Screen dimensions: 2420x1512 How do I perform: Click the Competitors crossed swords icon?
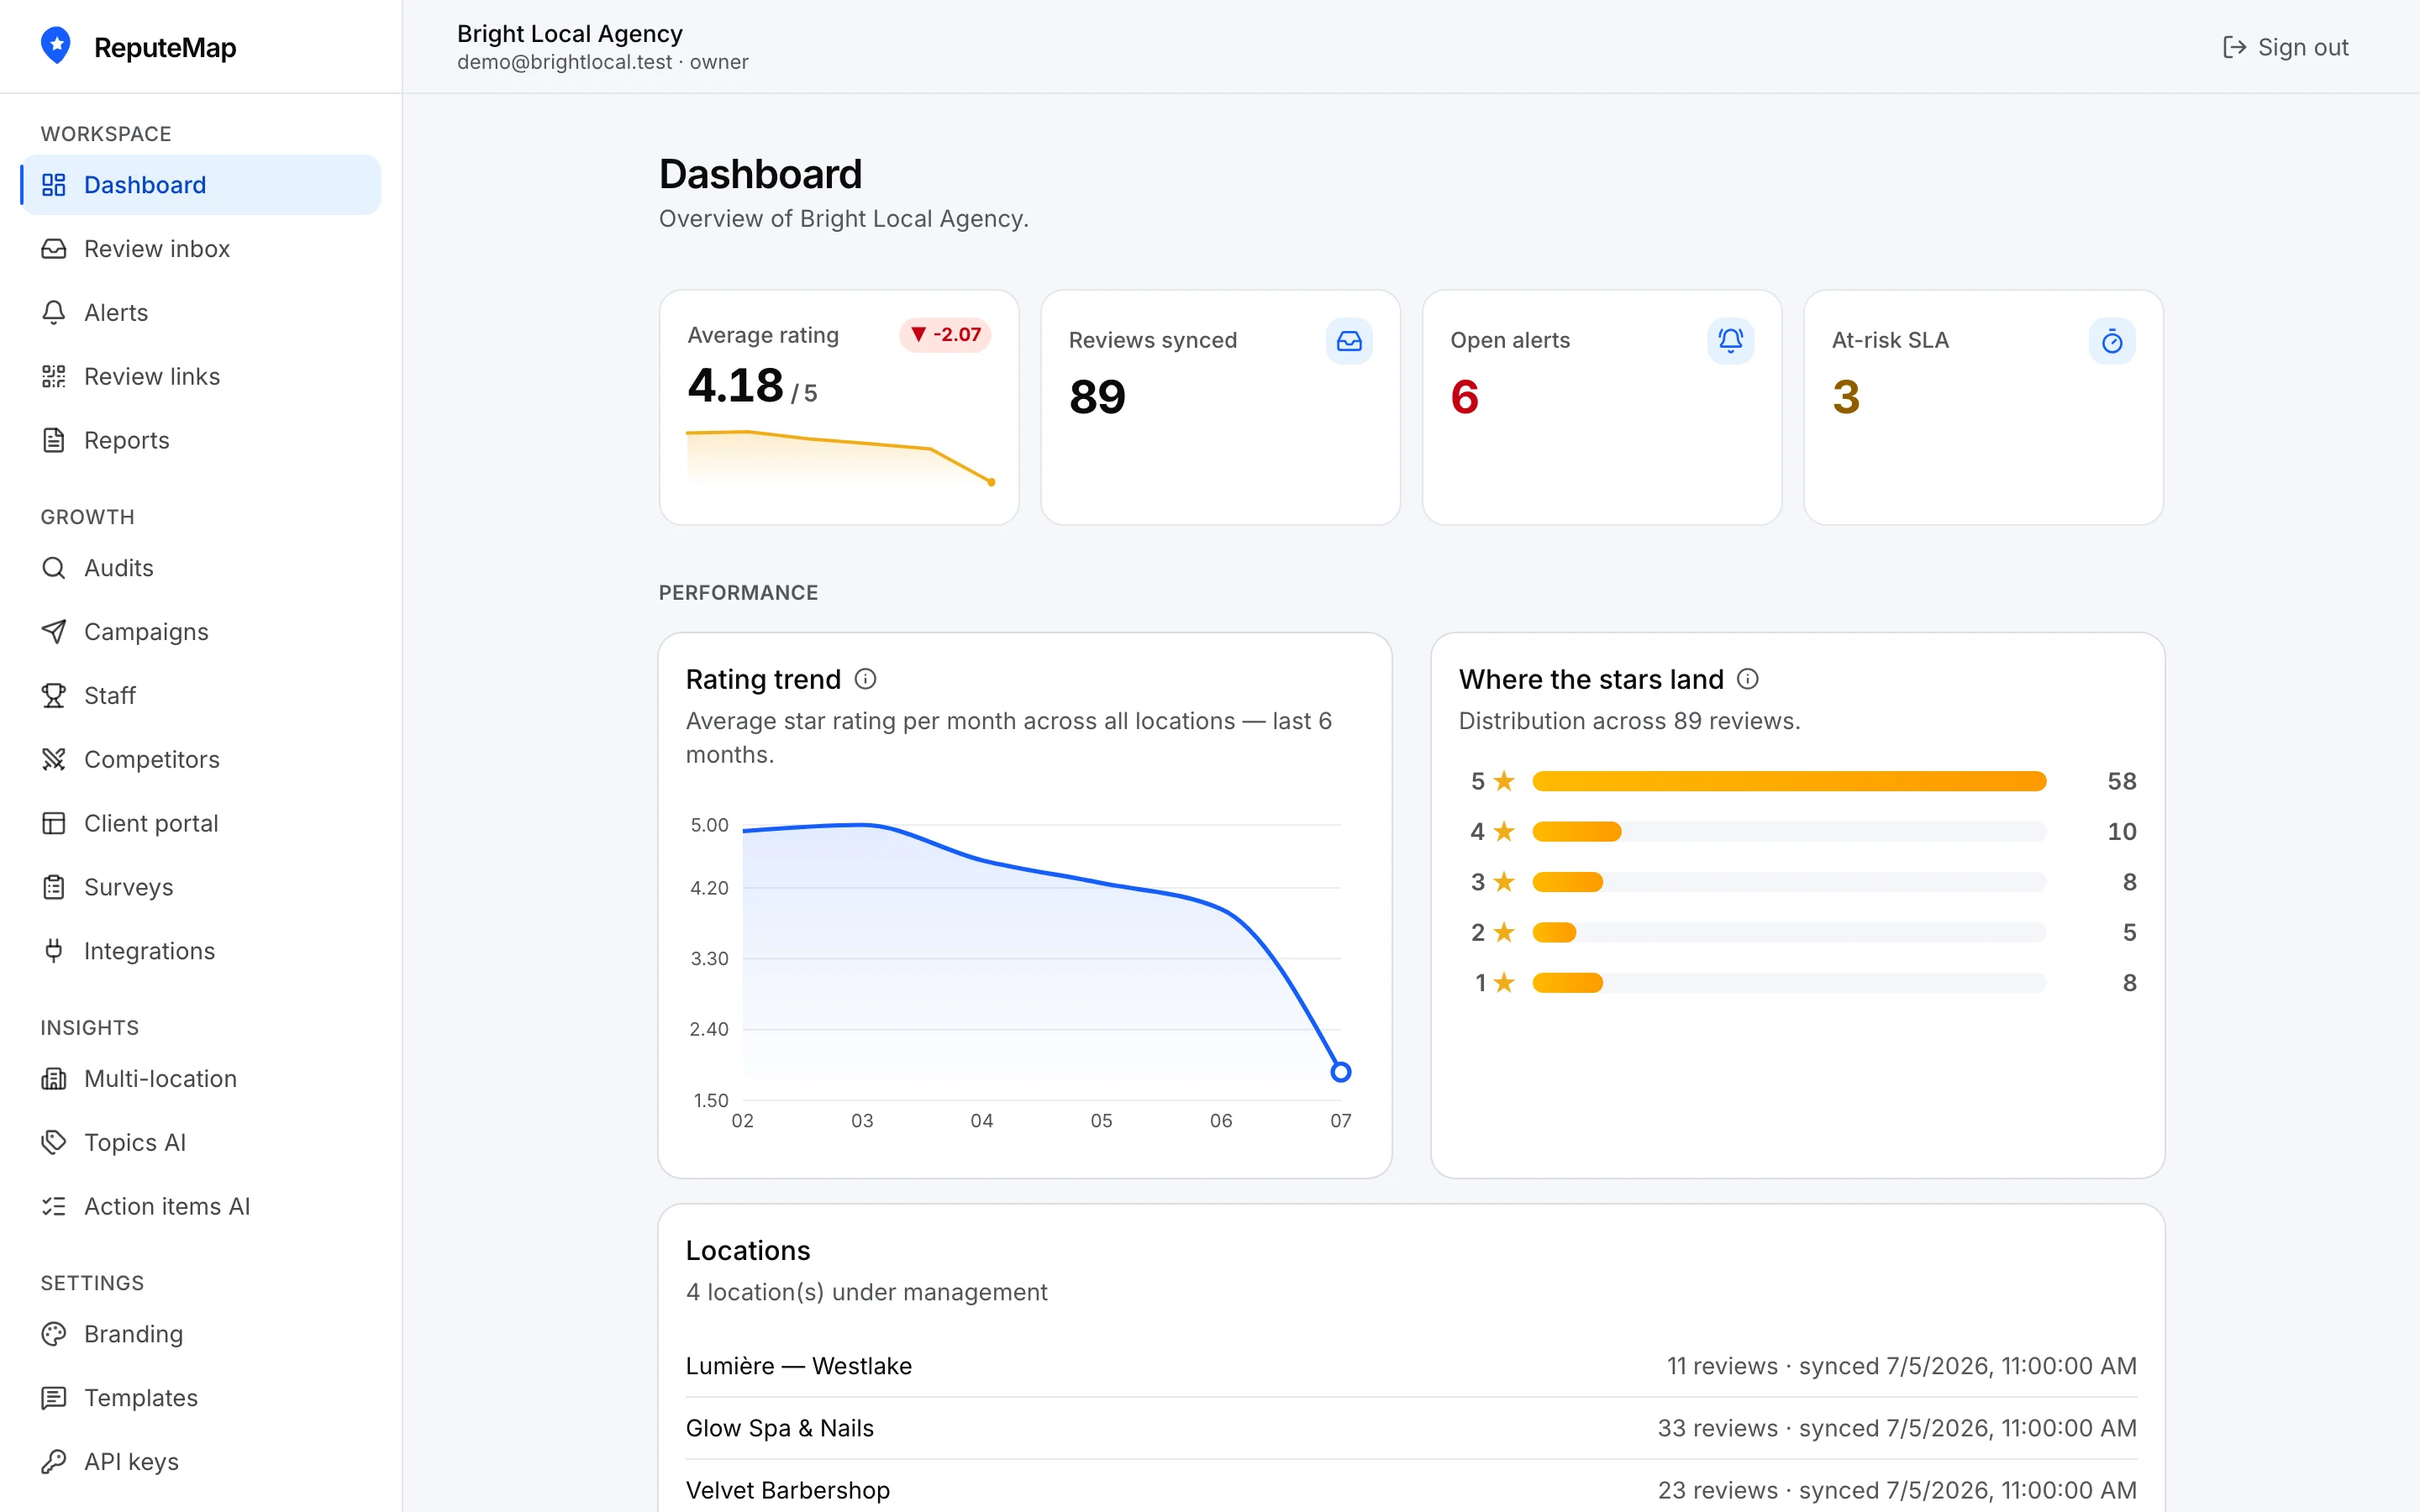pos(54,760)
